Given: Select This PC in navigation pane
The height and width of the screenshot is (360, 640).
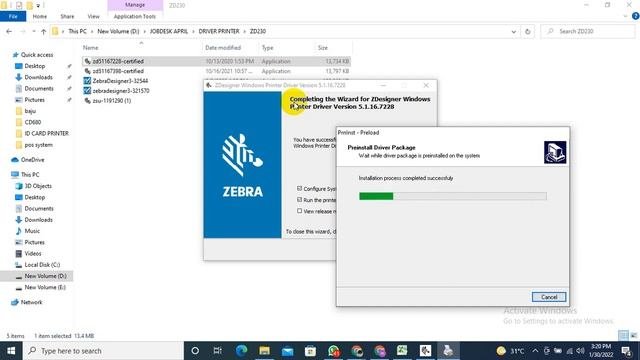Looking at the screenshot, I should tap(30, 174).
